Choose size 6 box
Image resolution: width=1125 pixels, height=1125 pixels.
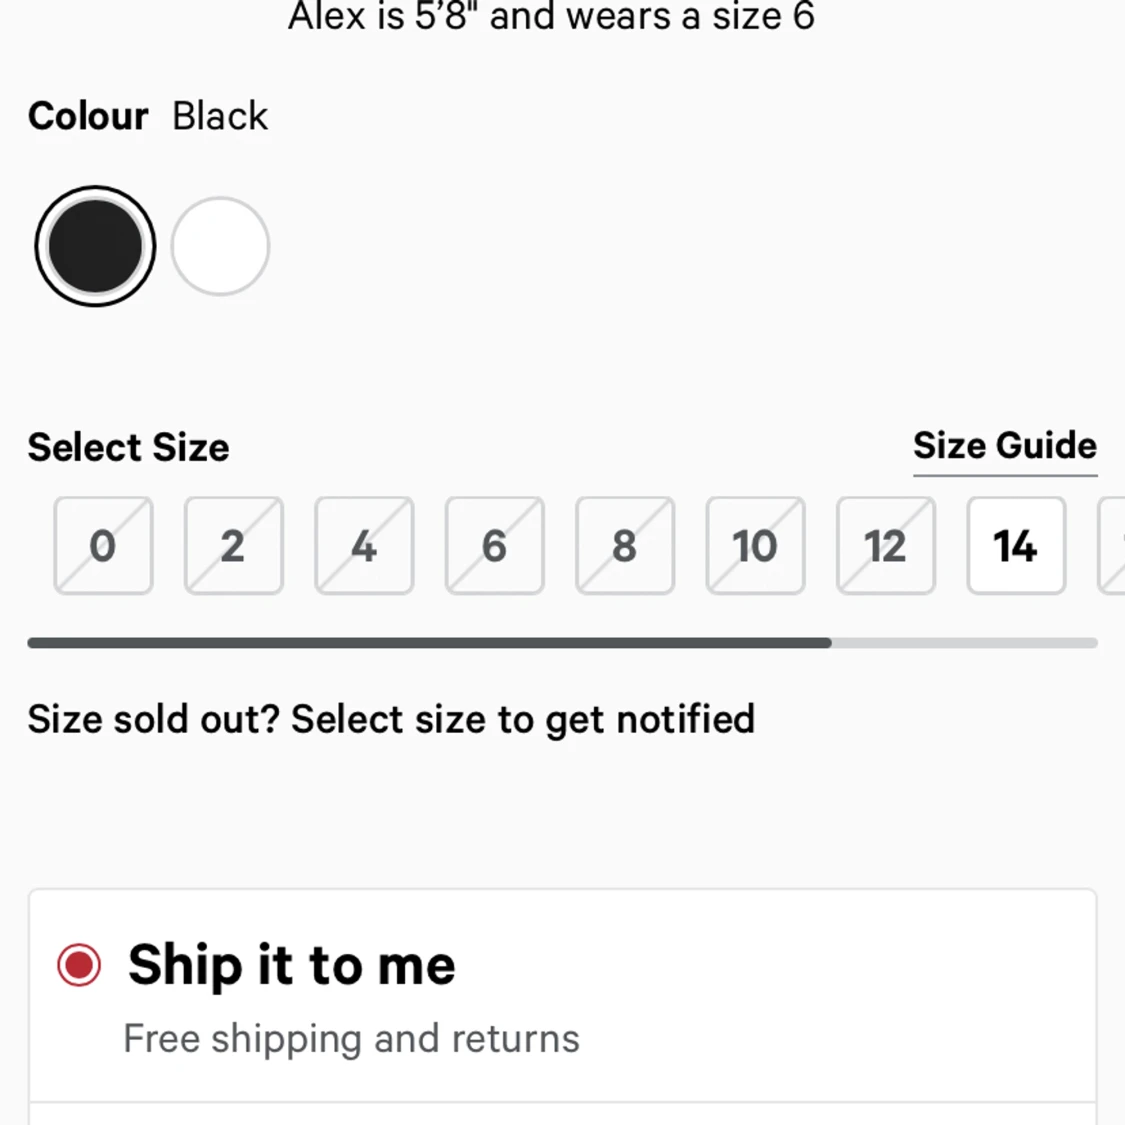(494, 546)
